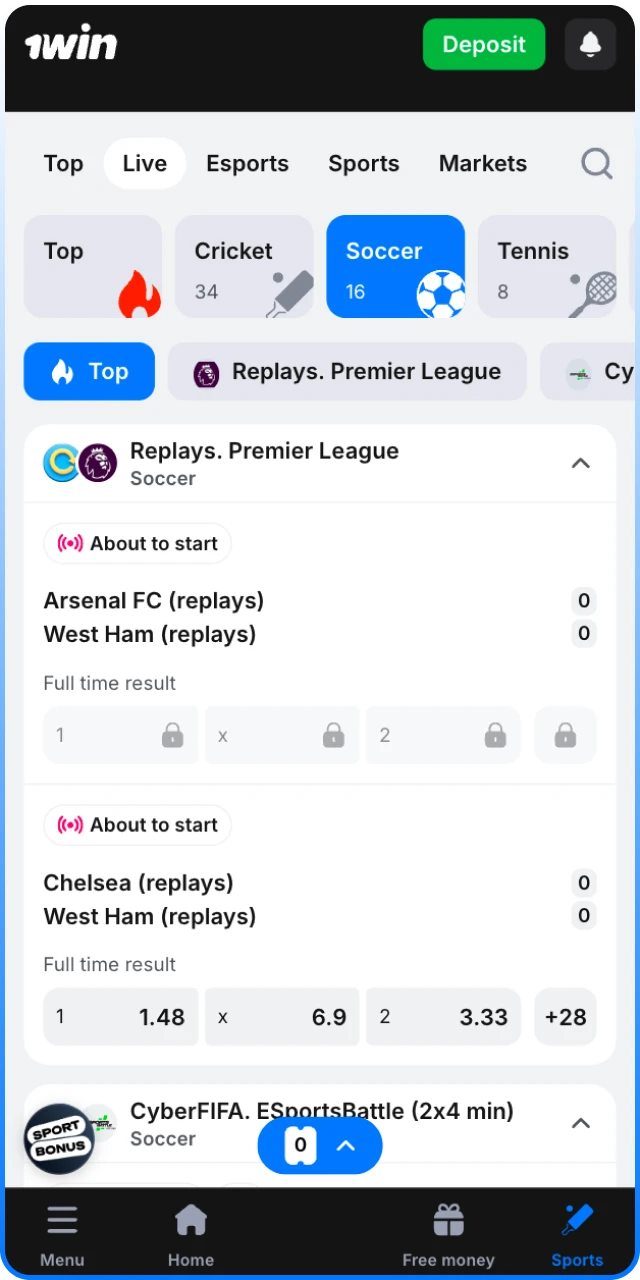Screen dimensions: 640x1280
Task: Click the 1win logo
Action: coord(70,42)
